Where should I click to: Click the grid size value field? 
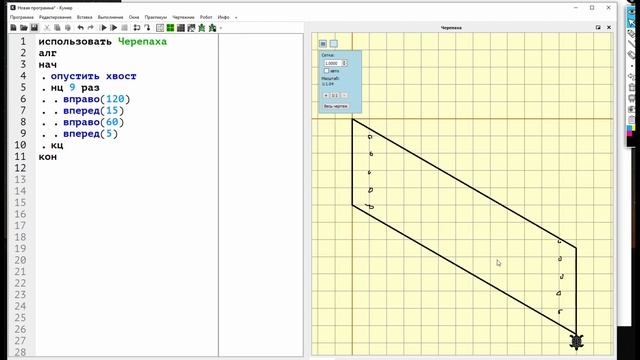[333, 63]
